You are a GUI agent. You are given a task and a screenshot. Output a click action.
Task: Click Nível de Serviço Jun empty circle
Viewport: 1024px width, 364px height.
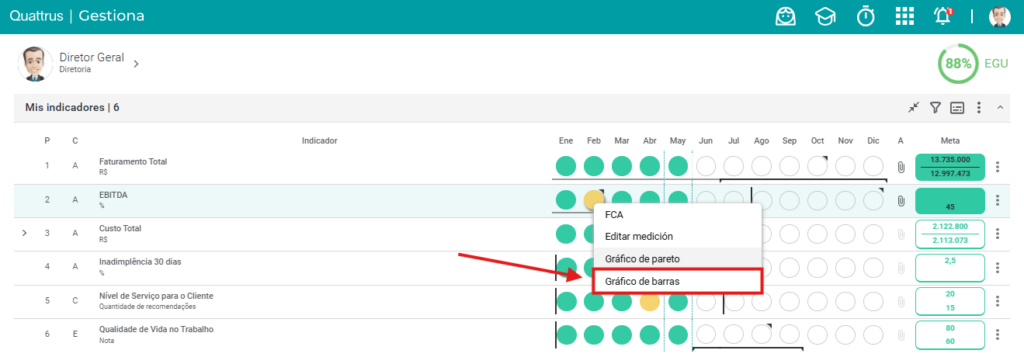[x=706, y=301]
